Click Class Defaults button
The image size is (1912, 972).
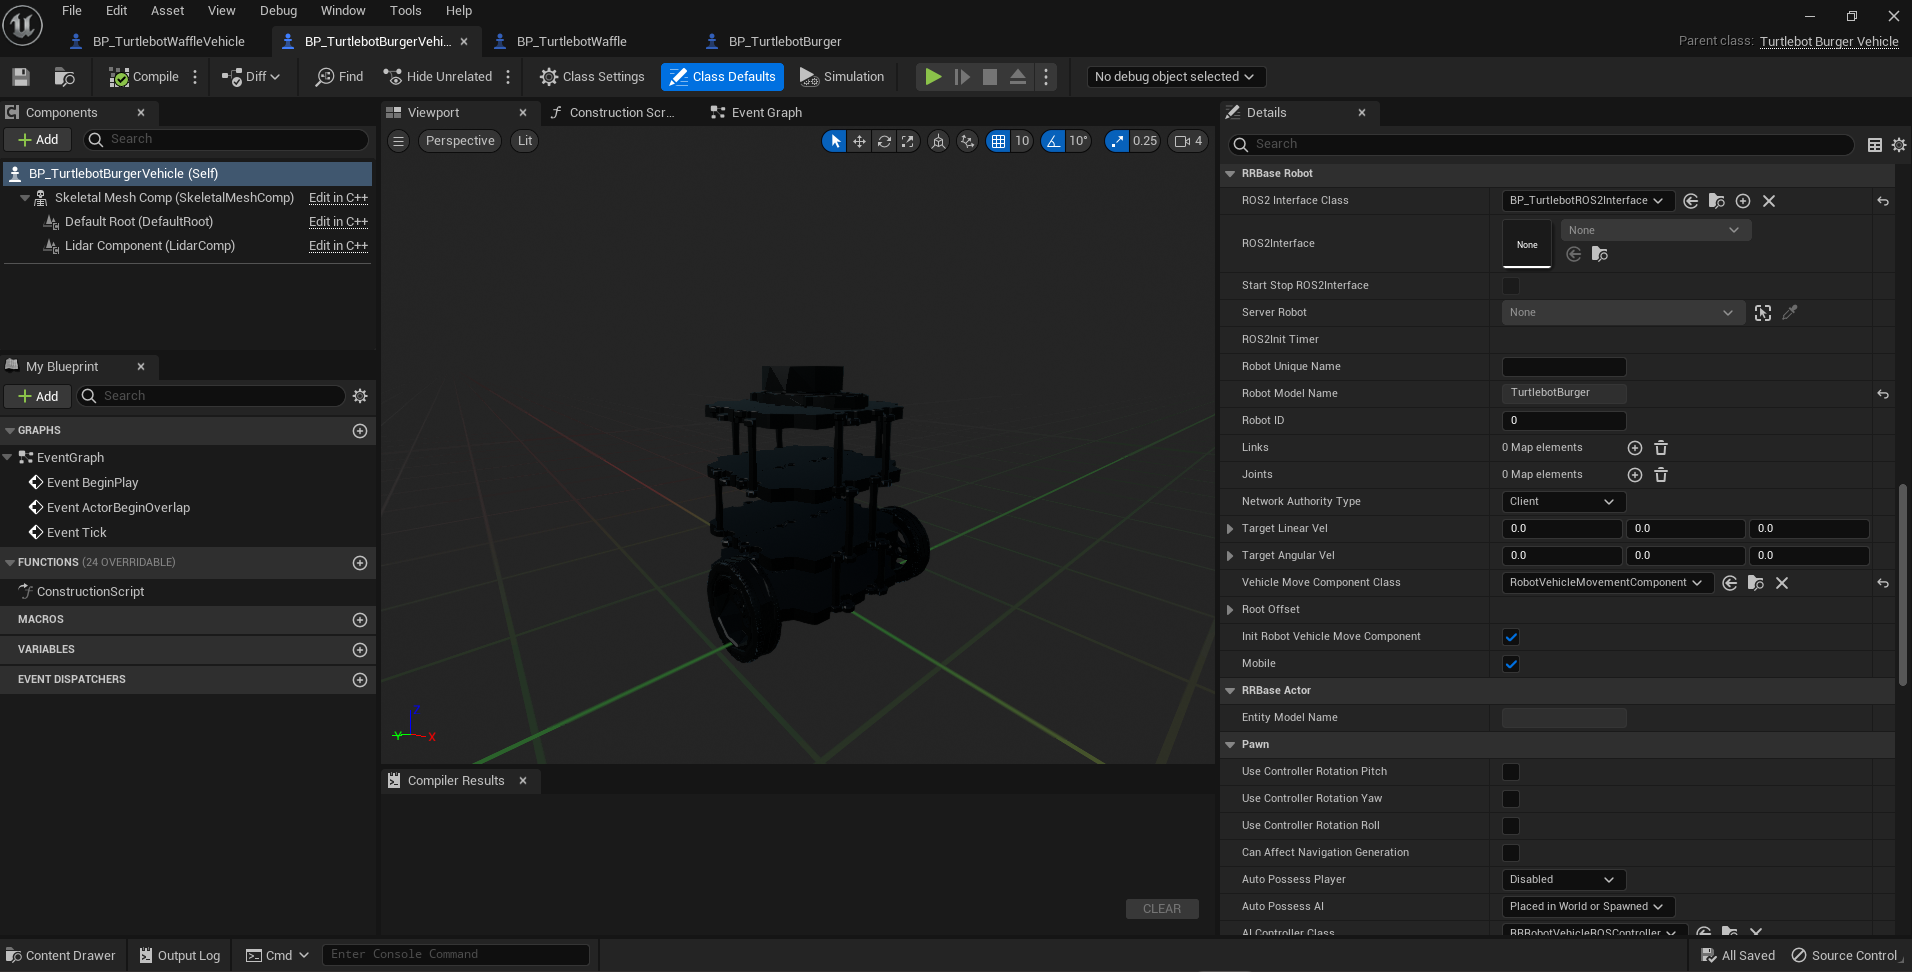tap(722, 77)
